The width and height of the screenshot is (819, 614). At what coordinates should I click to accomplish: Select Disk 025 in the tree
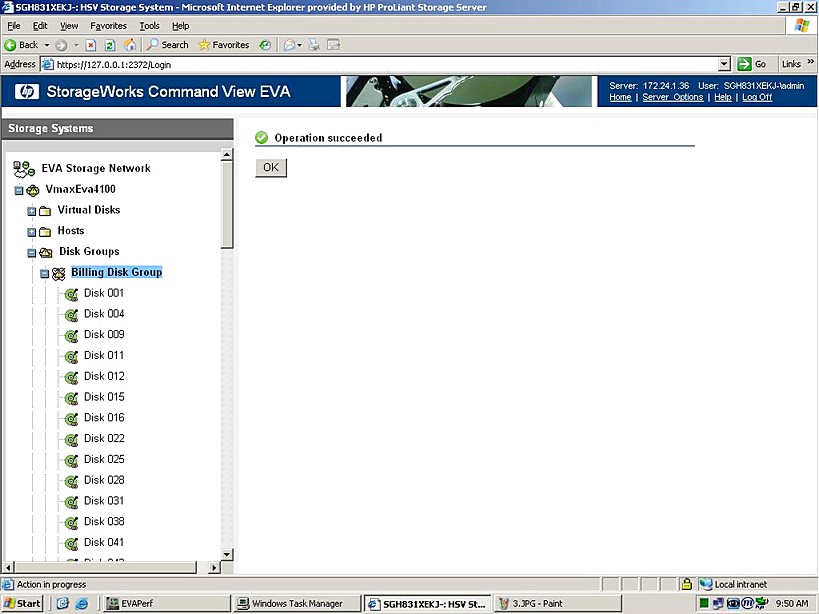pyautogui.click(x=104, y=459)
